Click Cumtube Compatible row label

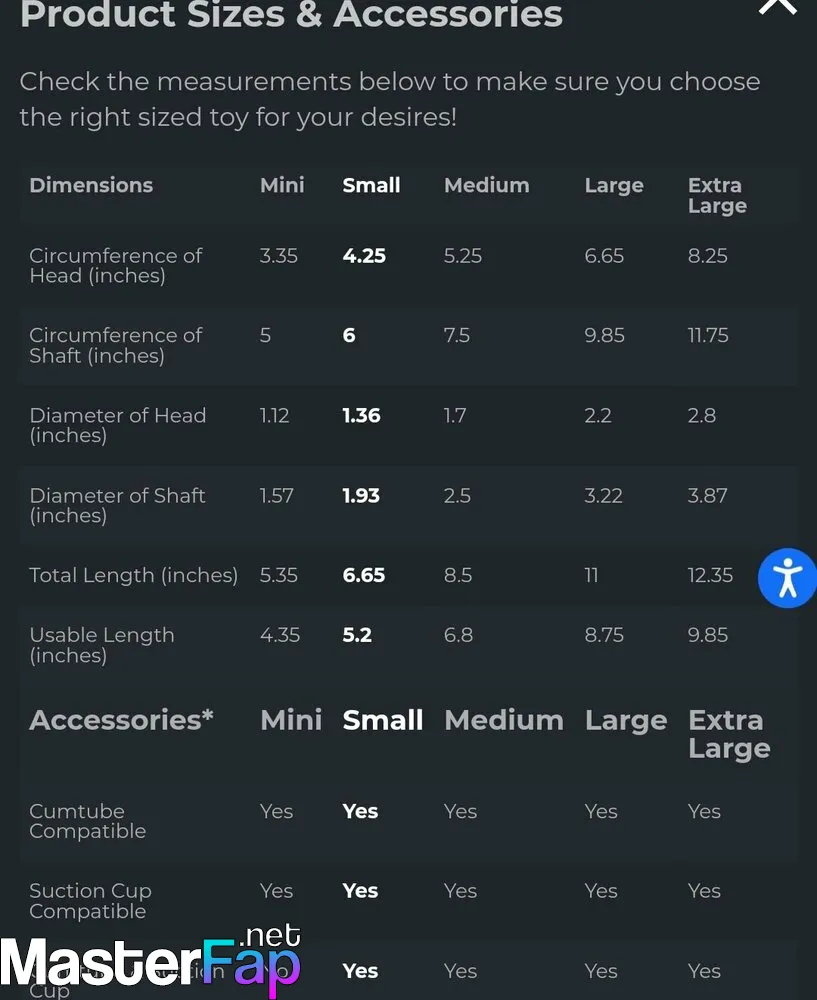click(x=87, y=821)
